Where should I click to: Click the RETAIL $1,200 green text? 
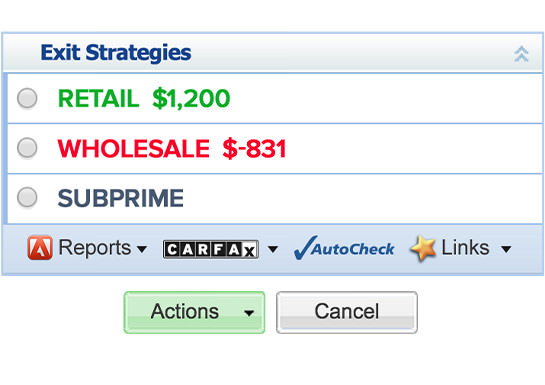[x=144, y=99]
